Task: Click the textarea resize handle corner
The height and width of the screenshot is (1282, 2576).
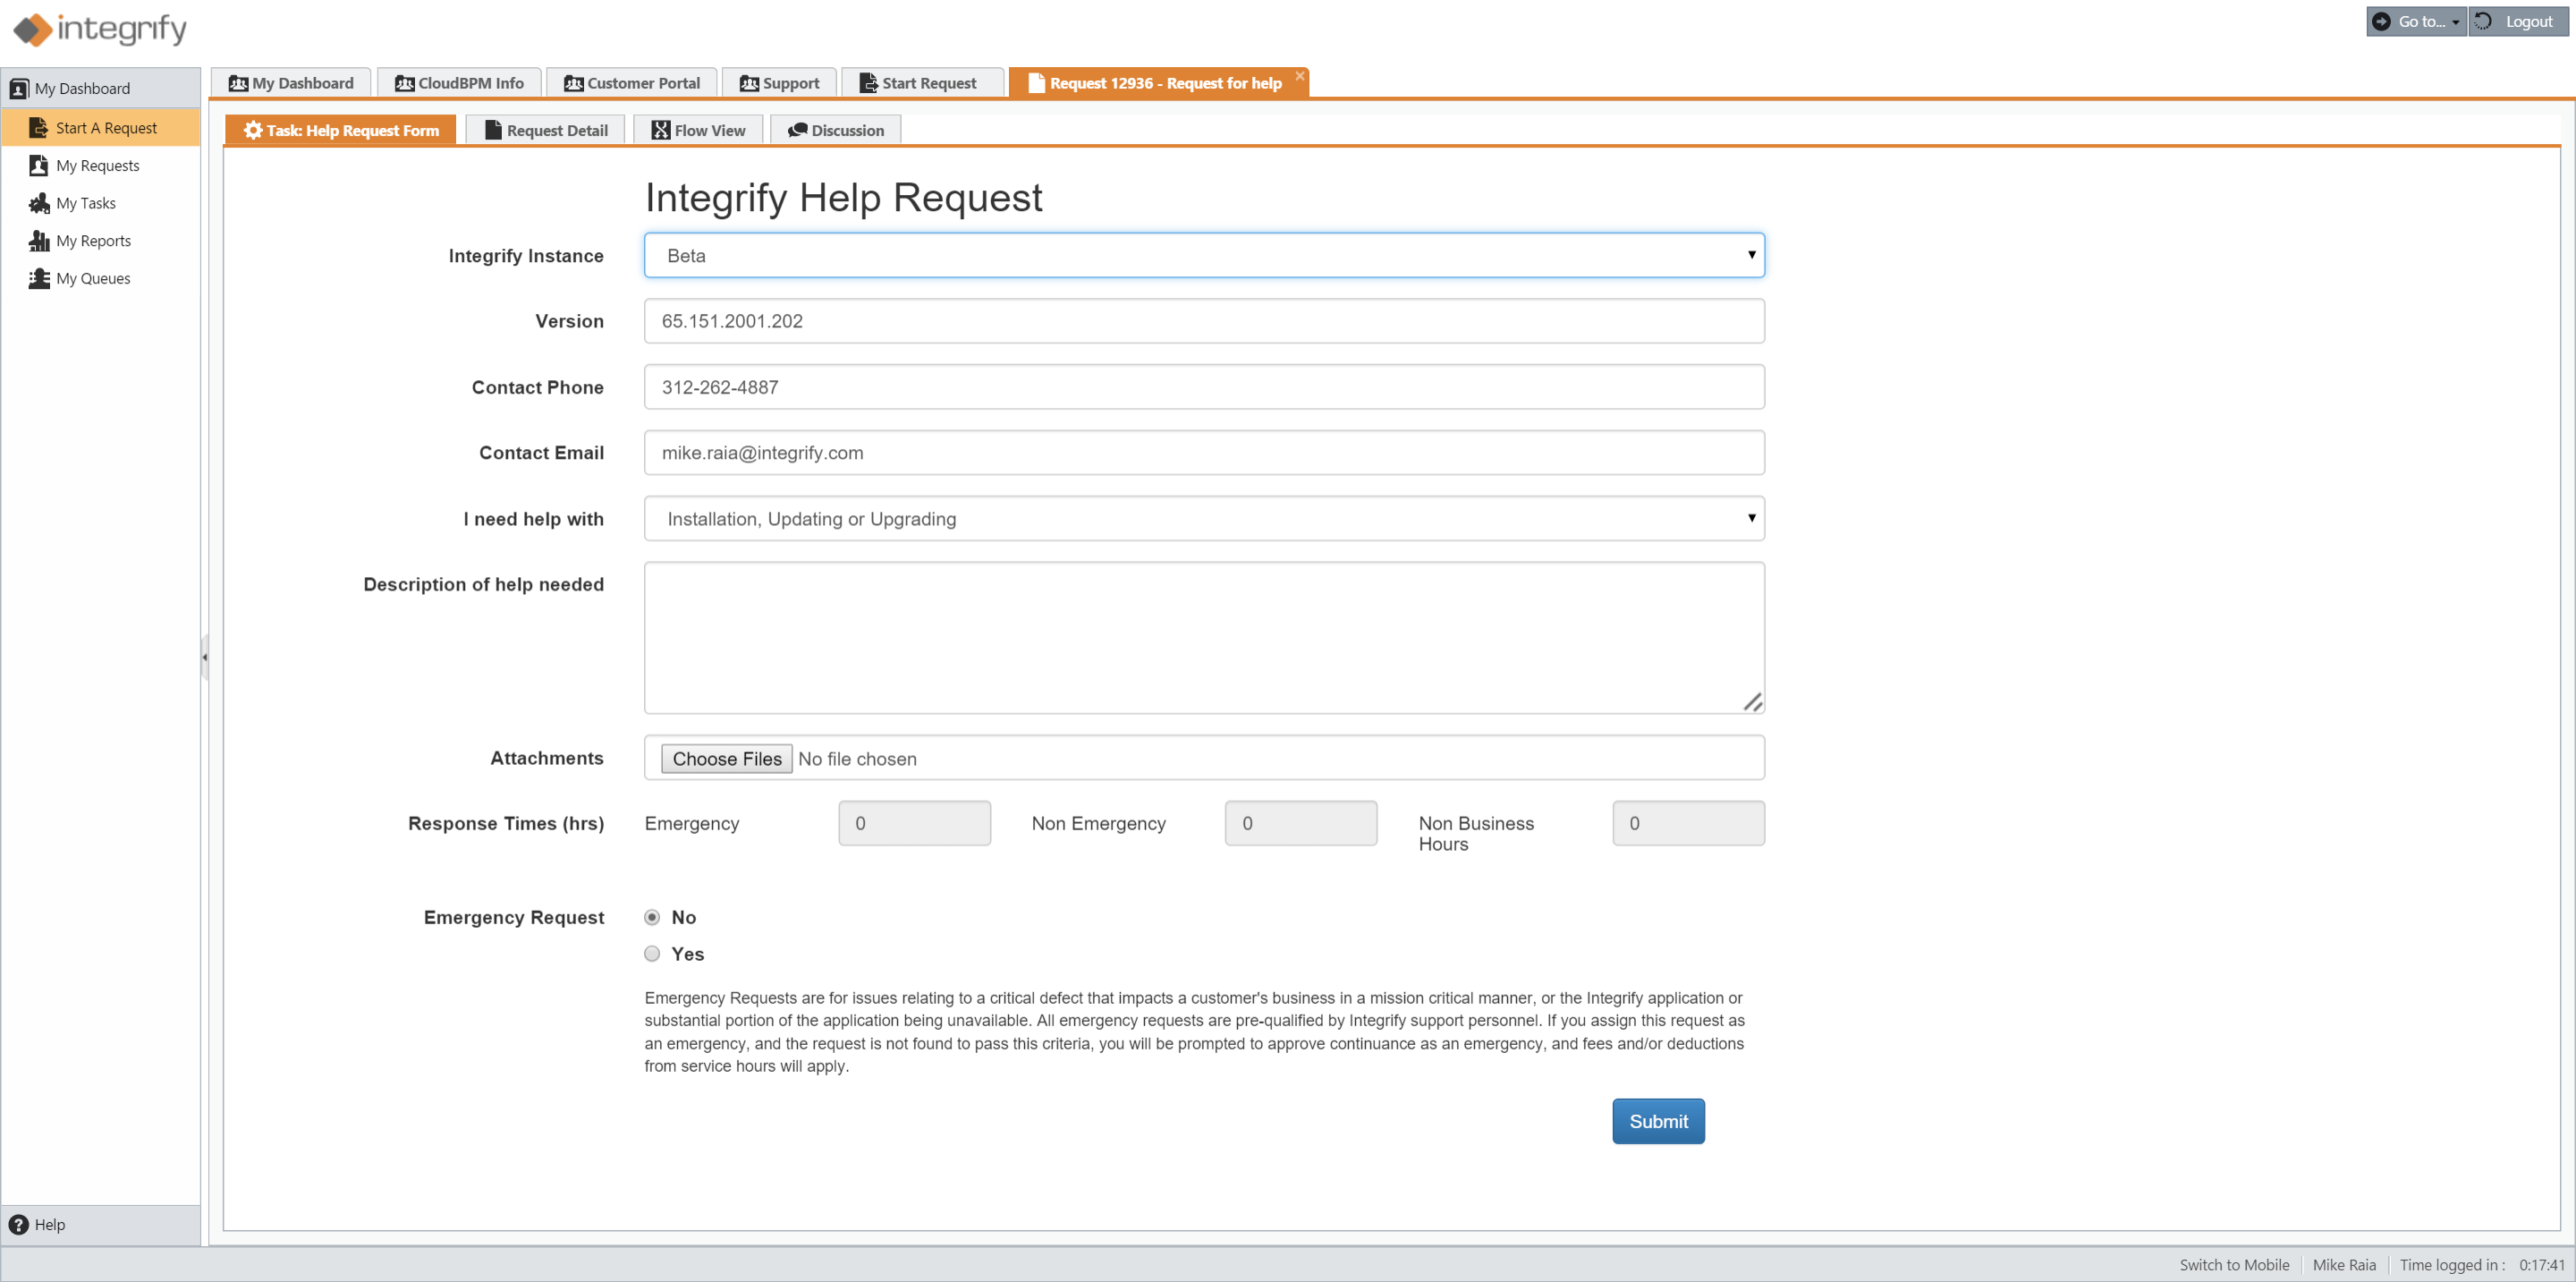Action: [x=1752, y=702]
